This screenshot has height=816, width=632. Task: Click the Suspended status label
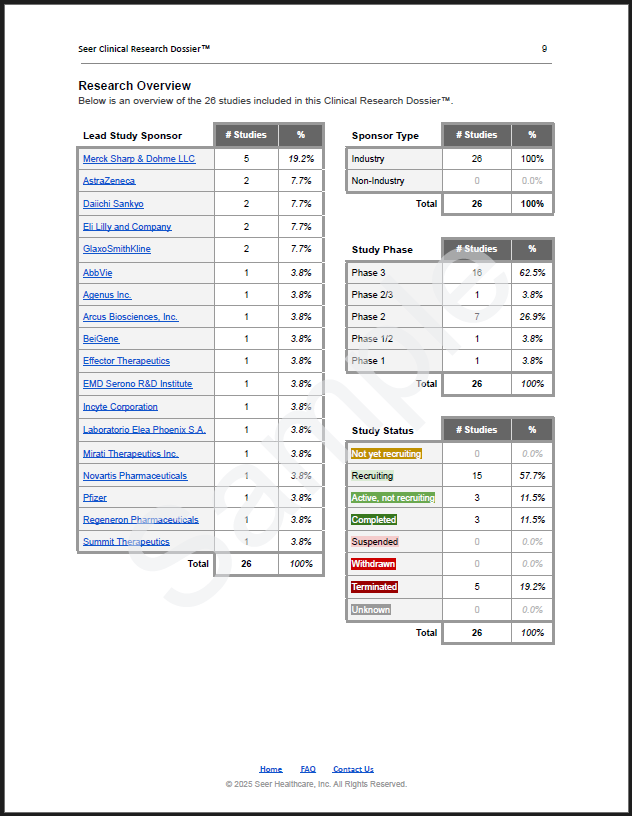tap(375, 541)
